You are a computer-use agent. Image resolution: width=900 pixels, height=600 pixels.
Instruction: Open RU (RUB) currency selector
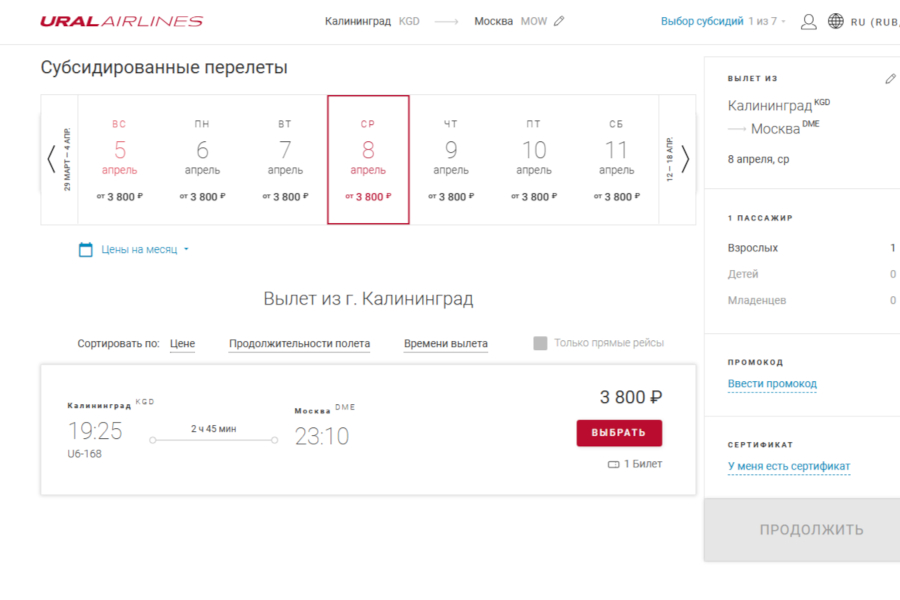(x=874, y=21)
